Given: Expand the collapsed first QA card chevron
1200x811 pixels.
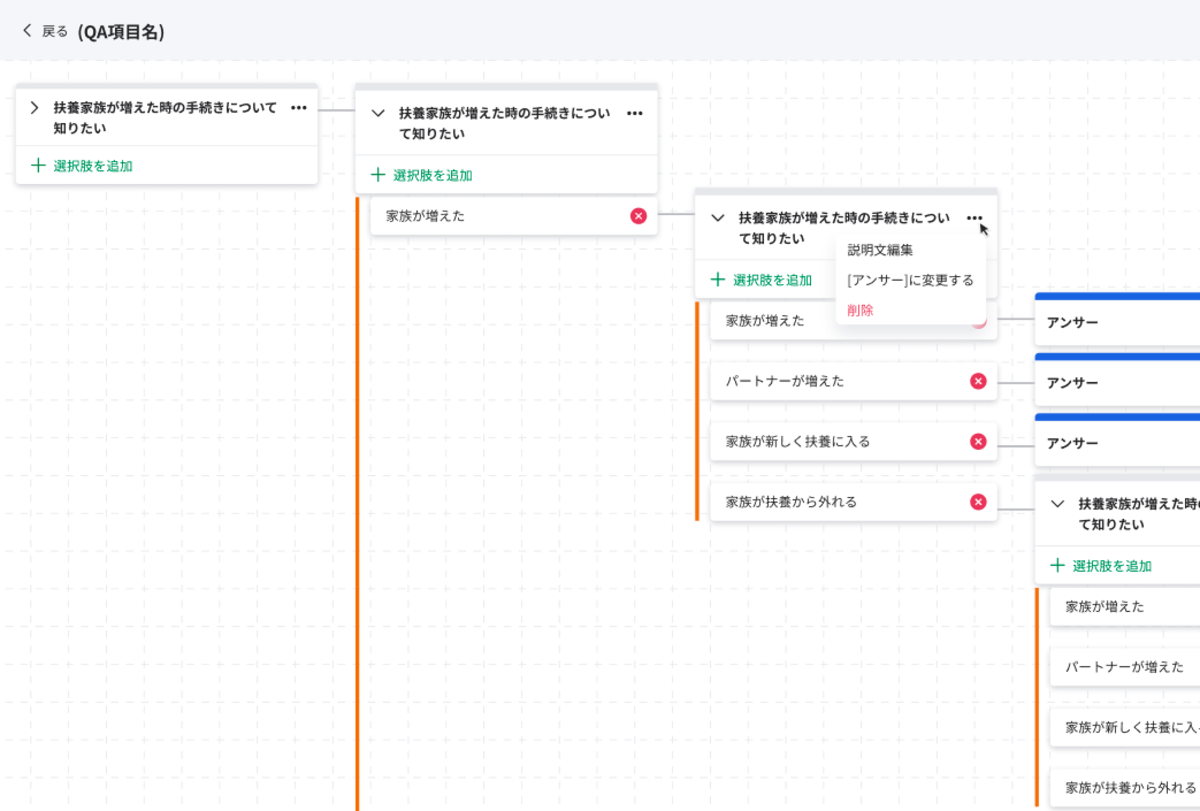Looking at the screenshot, I should point(33,108).
